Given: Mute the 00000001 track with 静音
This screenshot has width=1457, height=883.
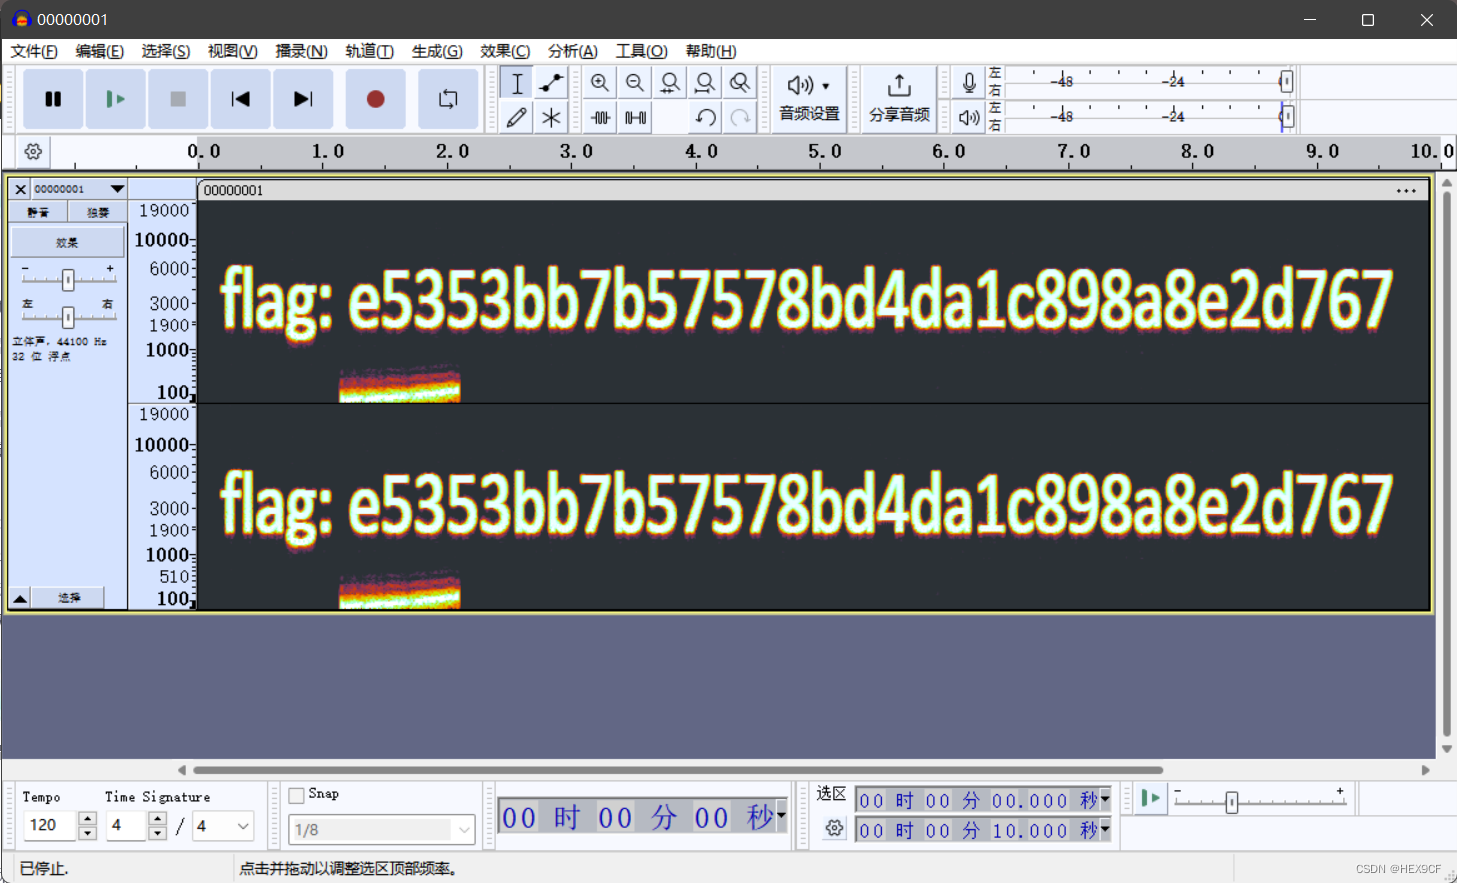Looking at the screenshot, I should point(38,211).
